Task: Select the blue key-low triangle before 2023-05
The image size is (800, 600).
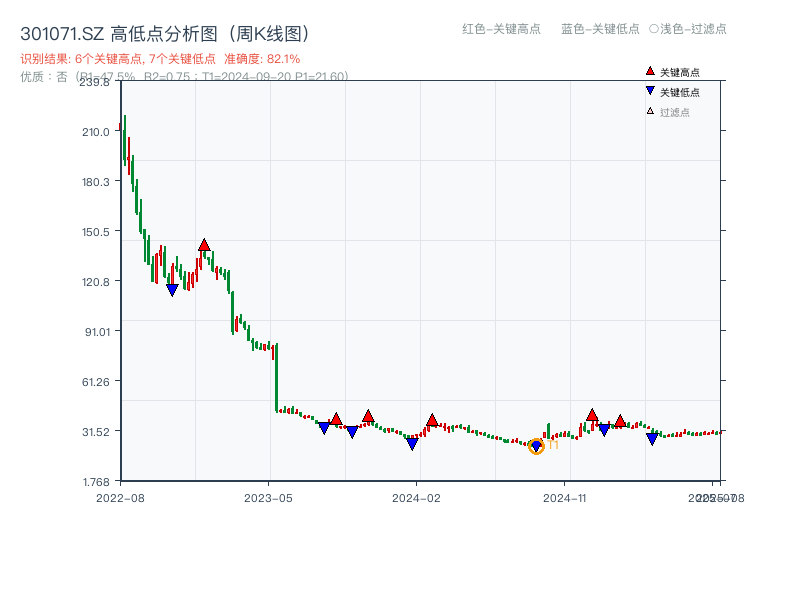Action: click(x=172, y=290)
